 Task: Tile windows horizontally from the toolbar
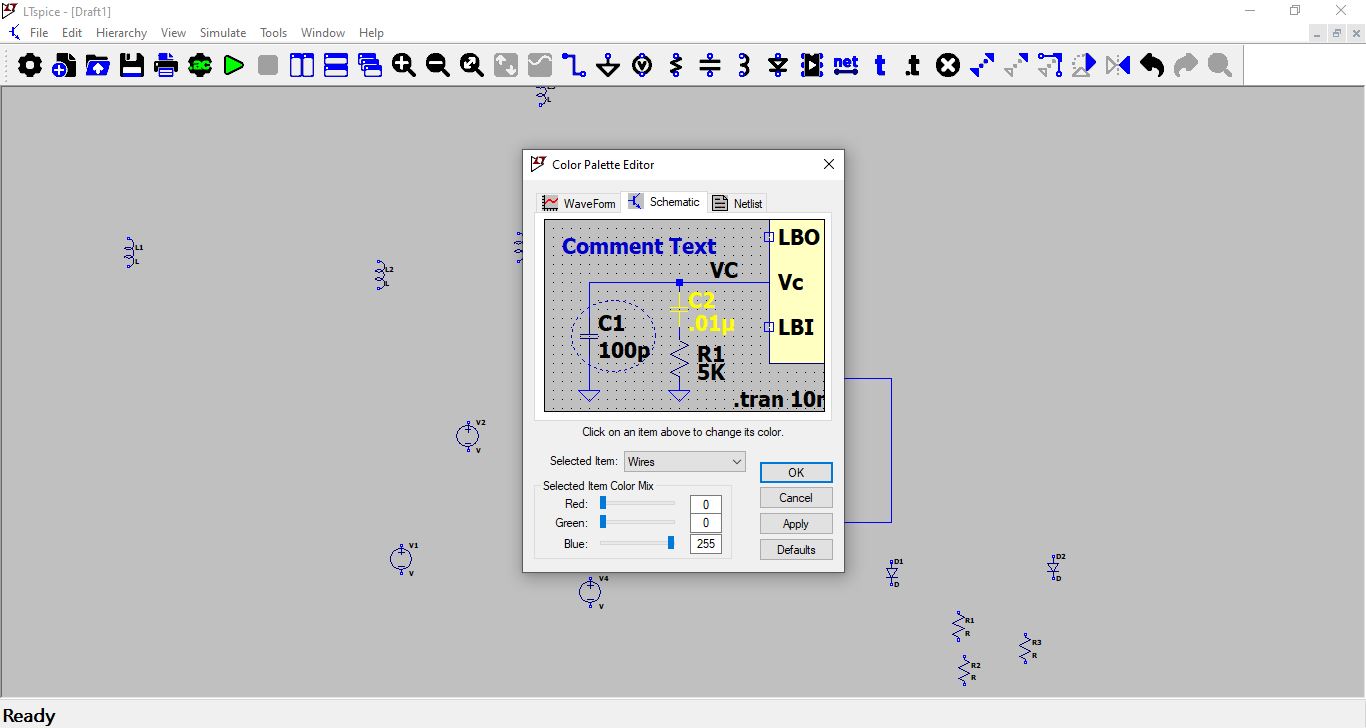pyautogui.click(x=336, y=66)
